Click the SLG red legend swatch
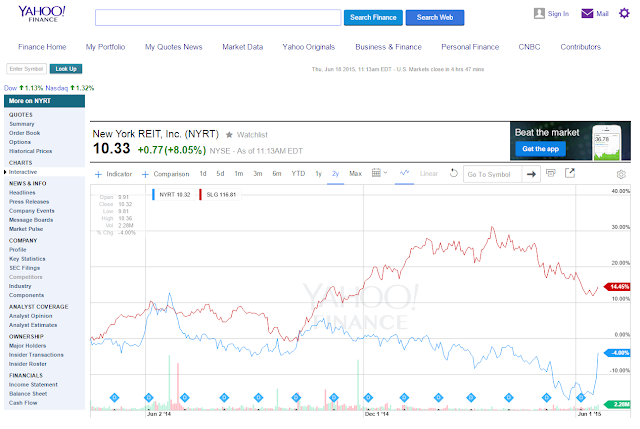Image resolution: width=640 pixels, height=429 pixels. pos(200,195)
